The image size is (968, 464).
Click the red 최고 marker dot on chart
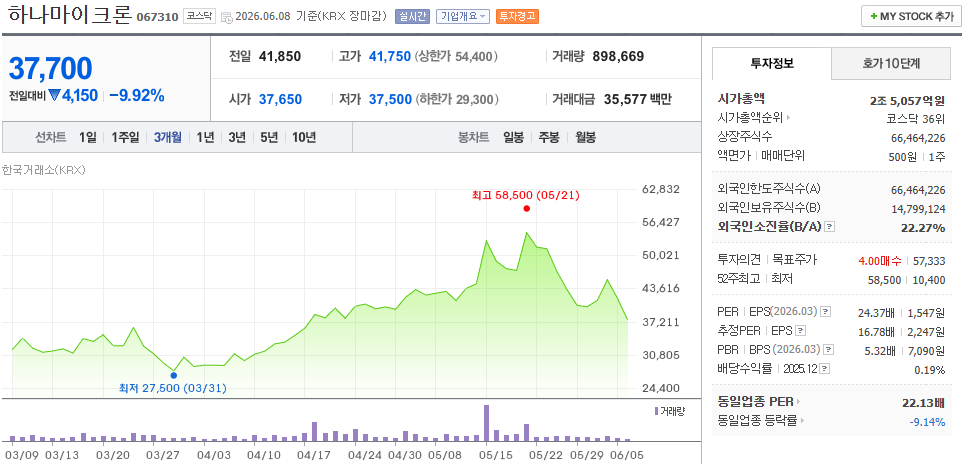[x=526, y=209]
